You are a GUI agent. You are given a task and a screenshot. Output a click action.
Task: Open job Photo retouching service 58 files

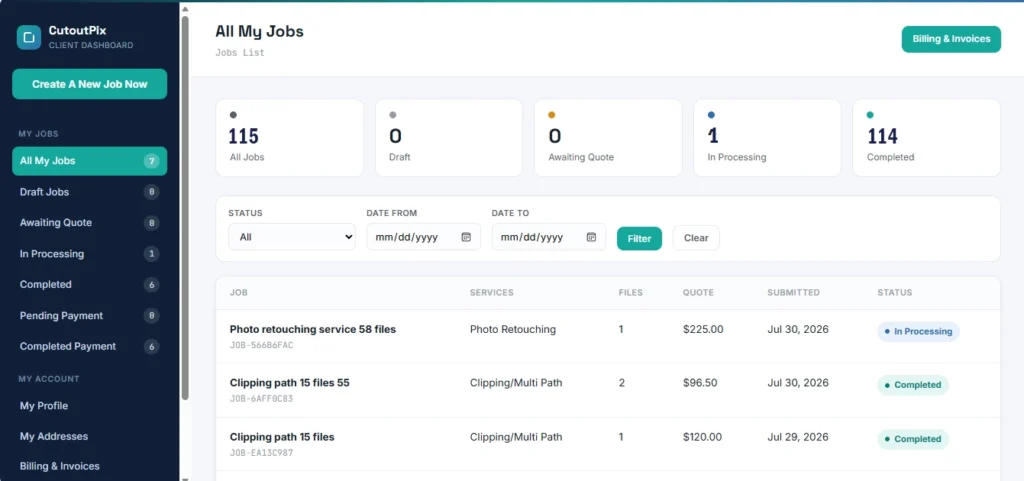[x=313, y=330]
